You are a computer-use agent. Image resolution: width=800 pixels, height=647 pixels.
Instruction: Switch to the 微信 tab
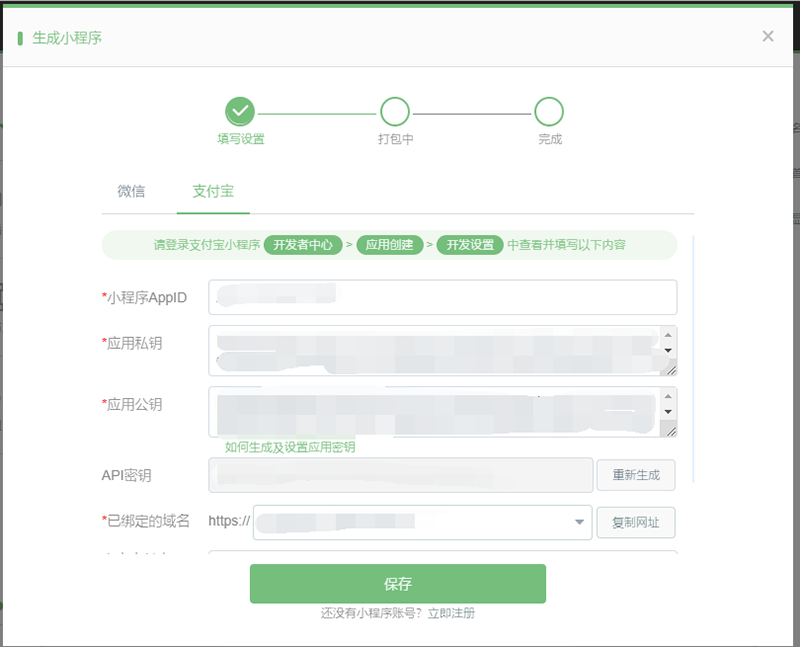tap(131, 191)
